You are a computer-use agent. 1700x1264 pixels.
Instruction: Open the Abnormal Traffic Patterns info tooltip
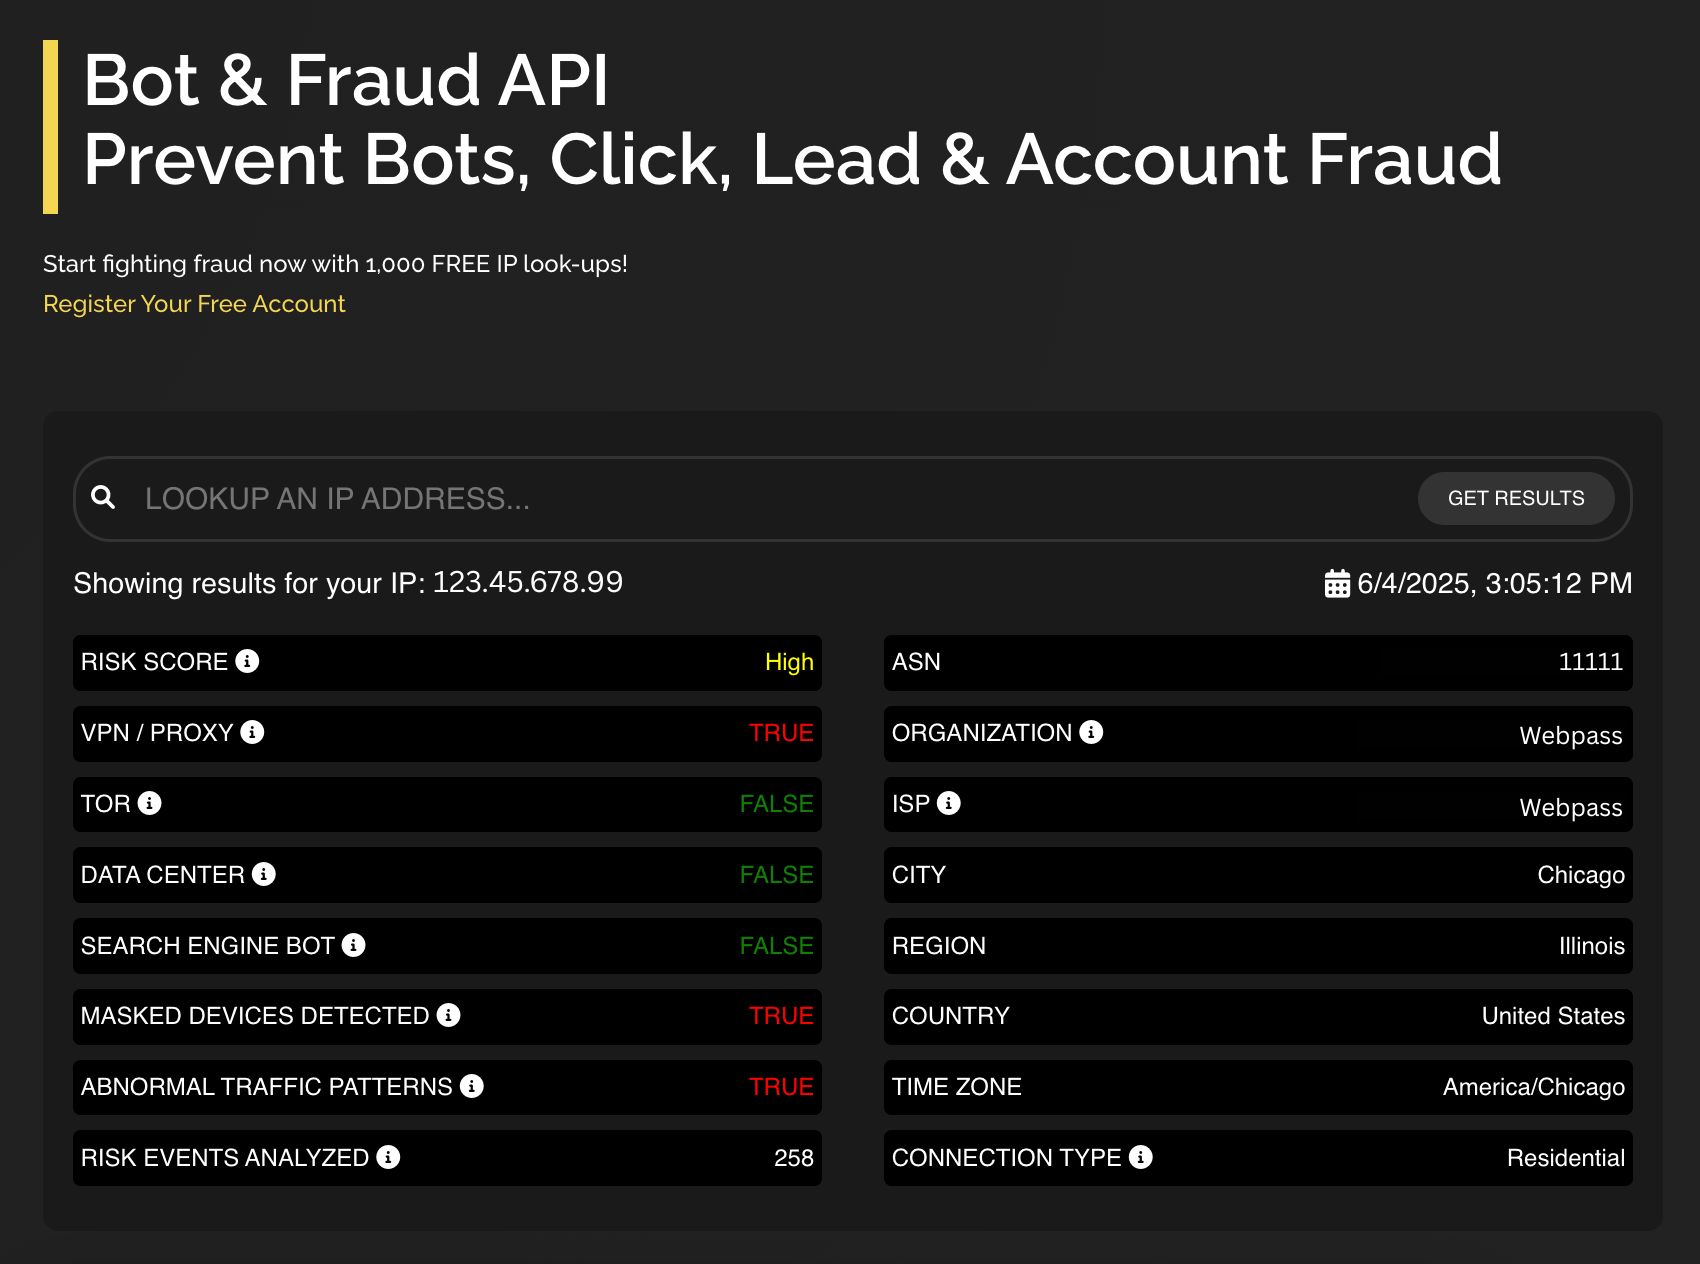point(472,1087)
